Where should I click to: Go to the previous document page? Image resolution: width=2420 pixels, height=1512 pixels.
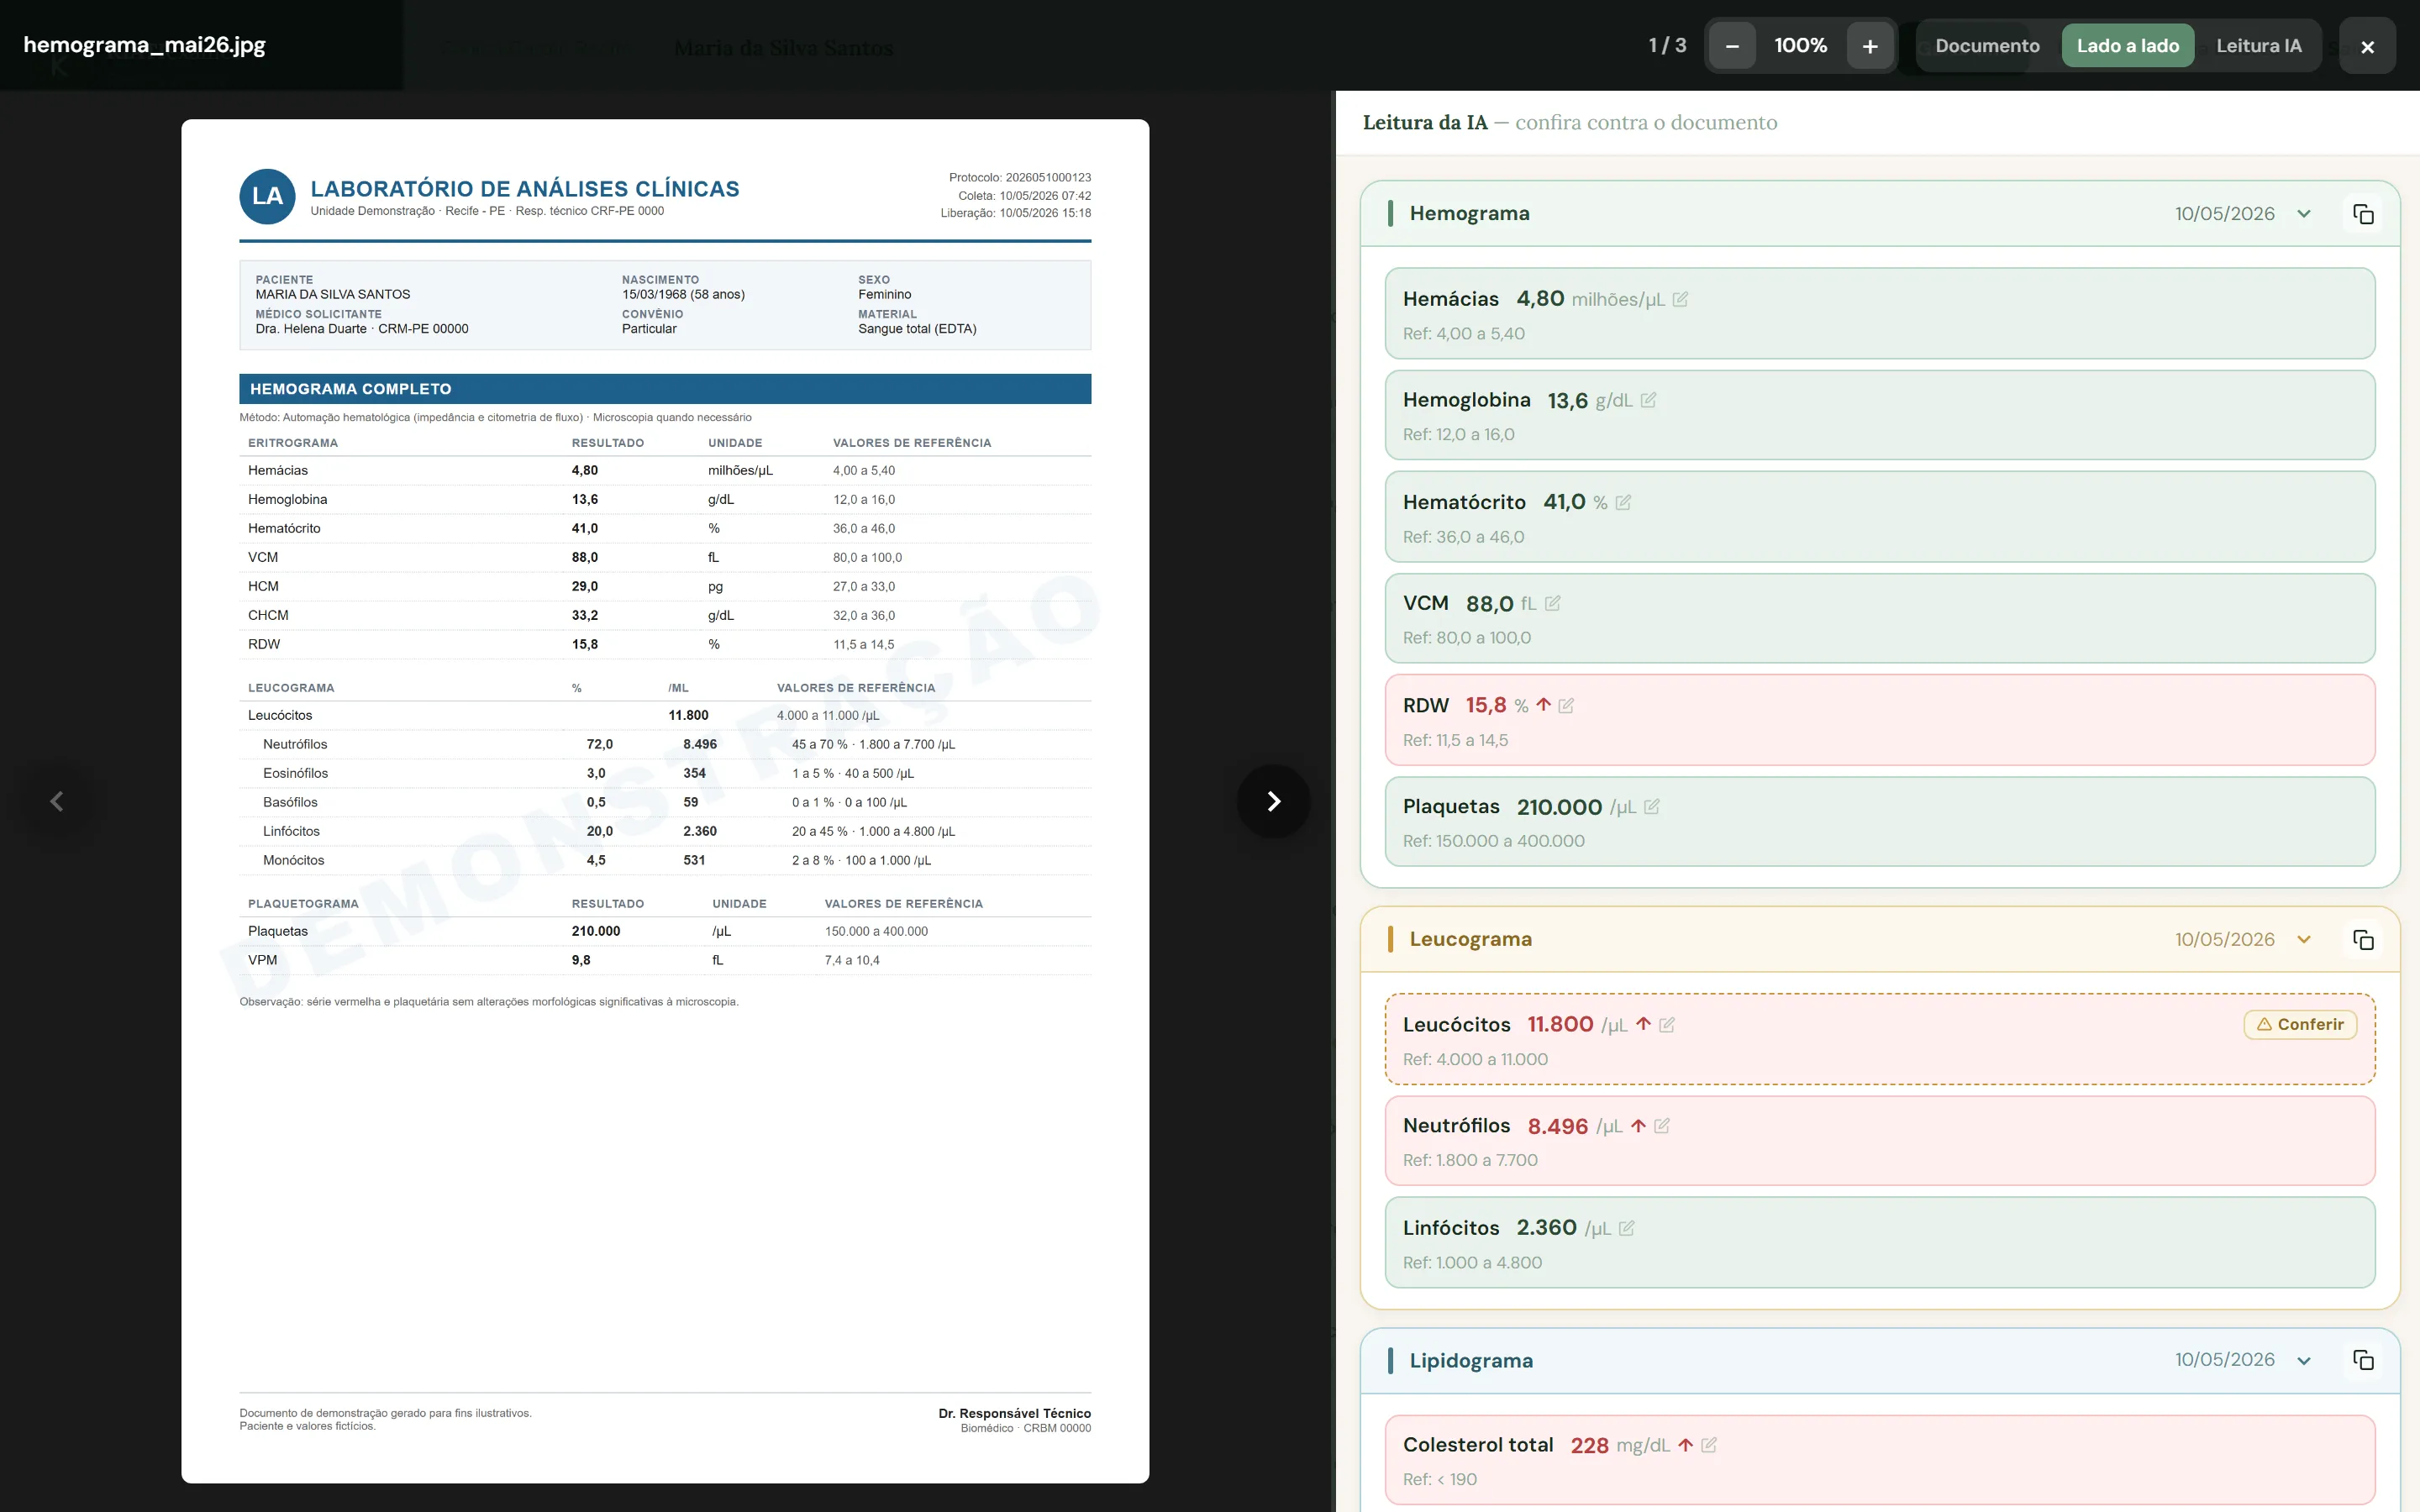pos(57,801)
